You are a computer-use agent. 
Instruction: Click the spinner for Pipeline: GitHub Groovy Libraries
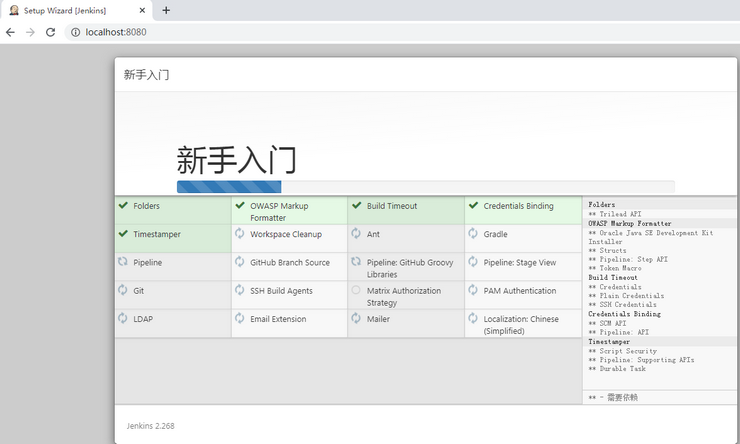coord(356,261)
